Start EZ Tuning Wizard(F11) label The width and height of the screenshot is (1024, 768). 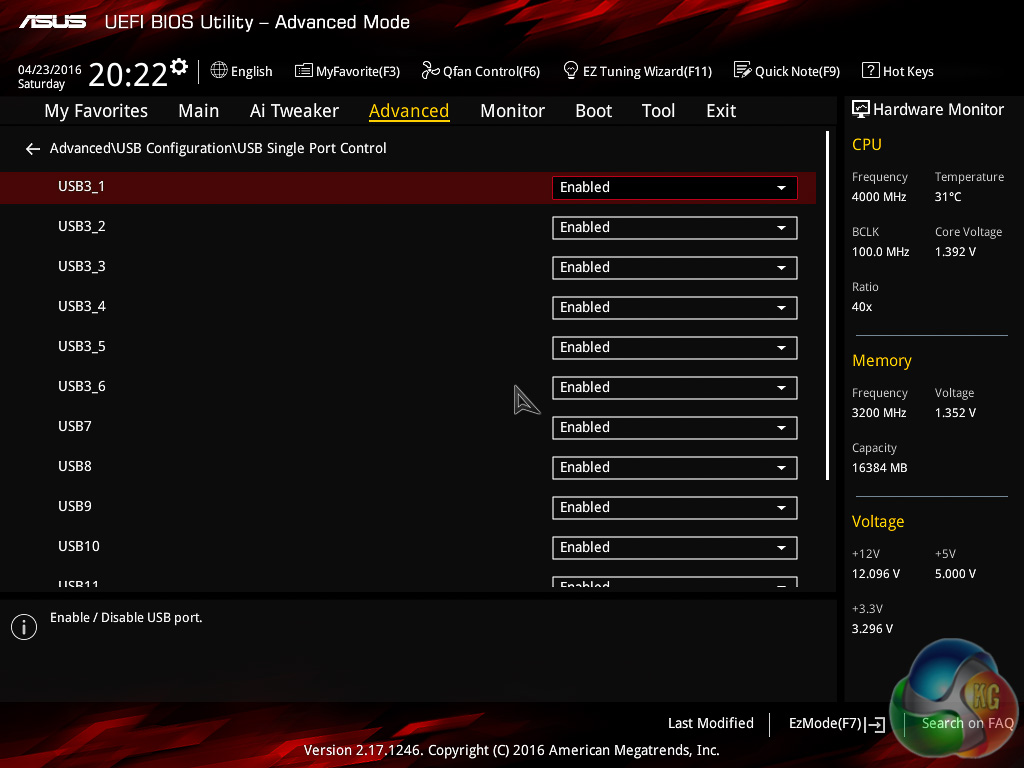pyautogui.click(x=647, y=71)
